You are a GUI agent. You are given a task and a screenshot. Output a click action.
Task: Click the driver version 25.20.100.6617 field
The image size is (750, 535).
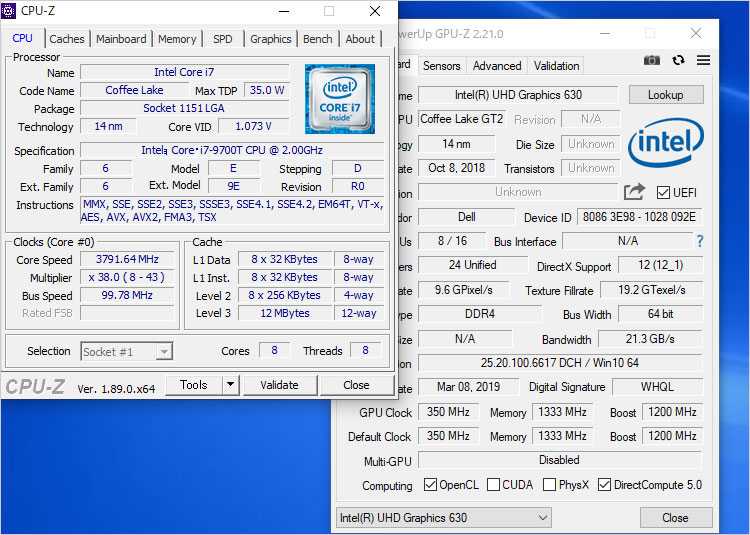(x=560, y=362)
